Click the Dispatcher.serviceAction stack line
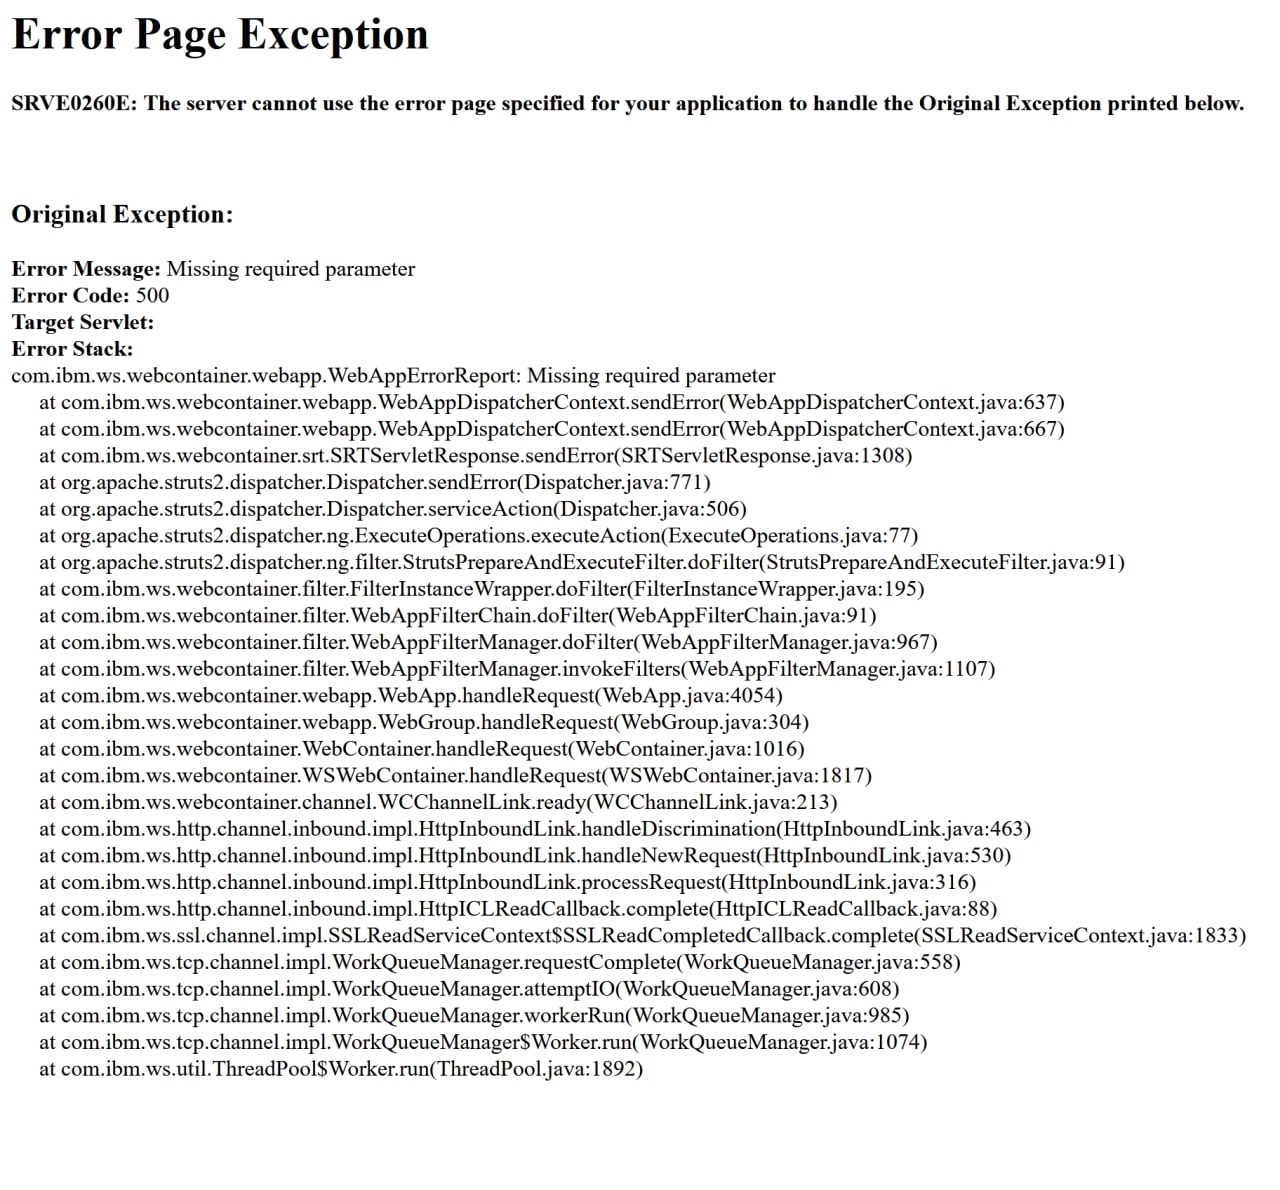Image resolution: width=1280 pixels, height=1190 pixels. [393, 509]
